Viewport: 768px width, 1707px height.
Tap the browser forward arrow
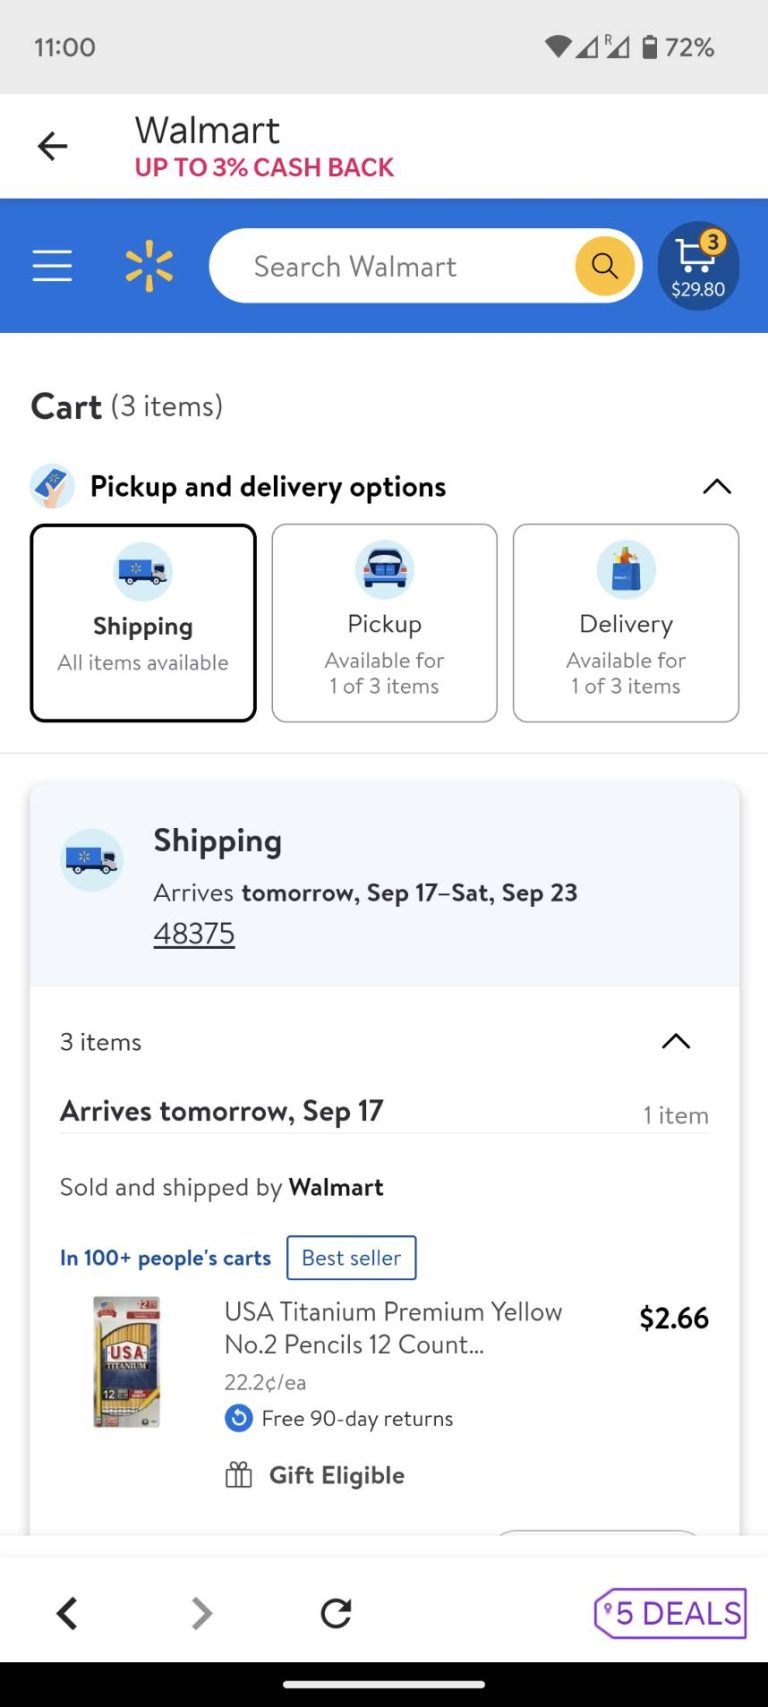pyautogui.click(x=202, y=1612)
